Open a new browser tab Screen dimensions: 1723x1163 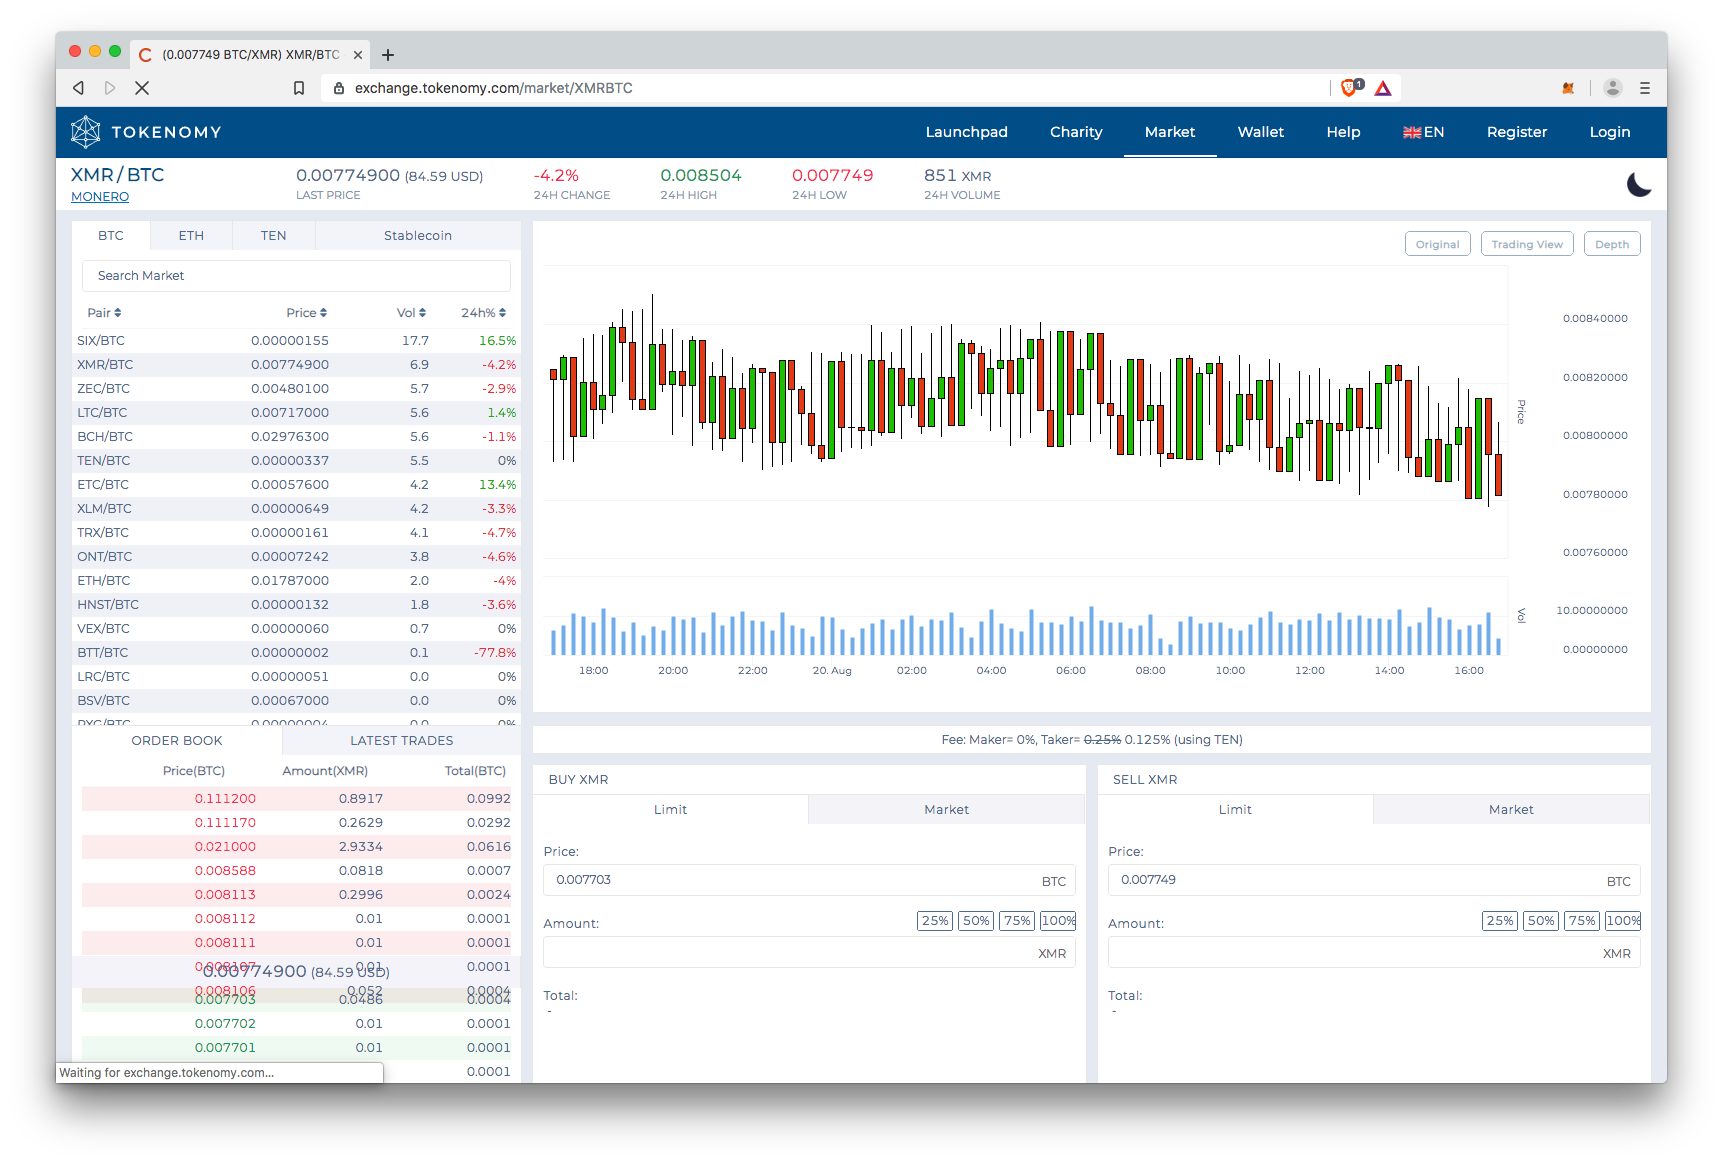[388, 55]
